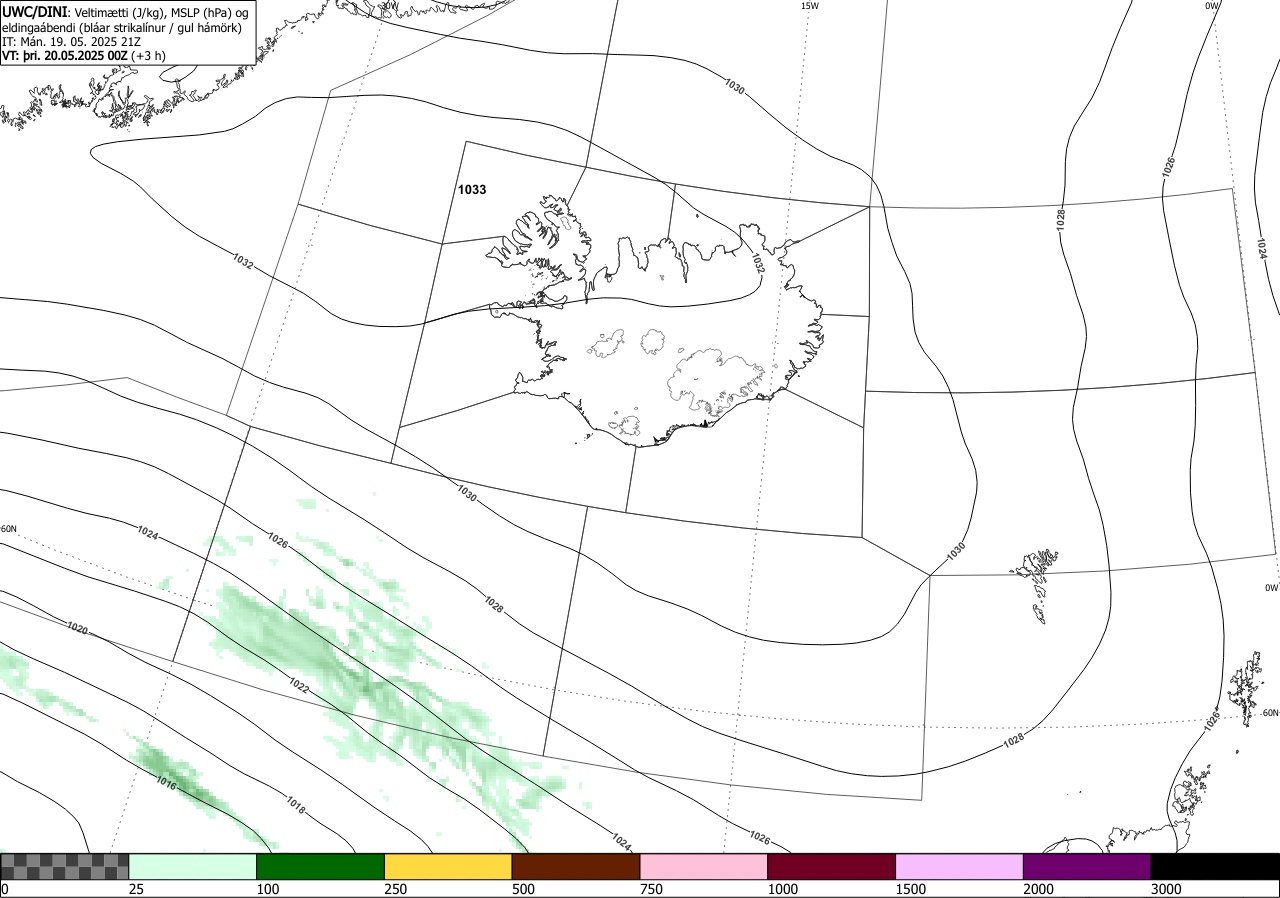
Task: Click the '1020' isobar label
Action: point(78,628)
